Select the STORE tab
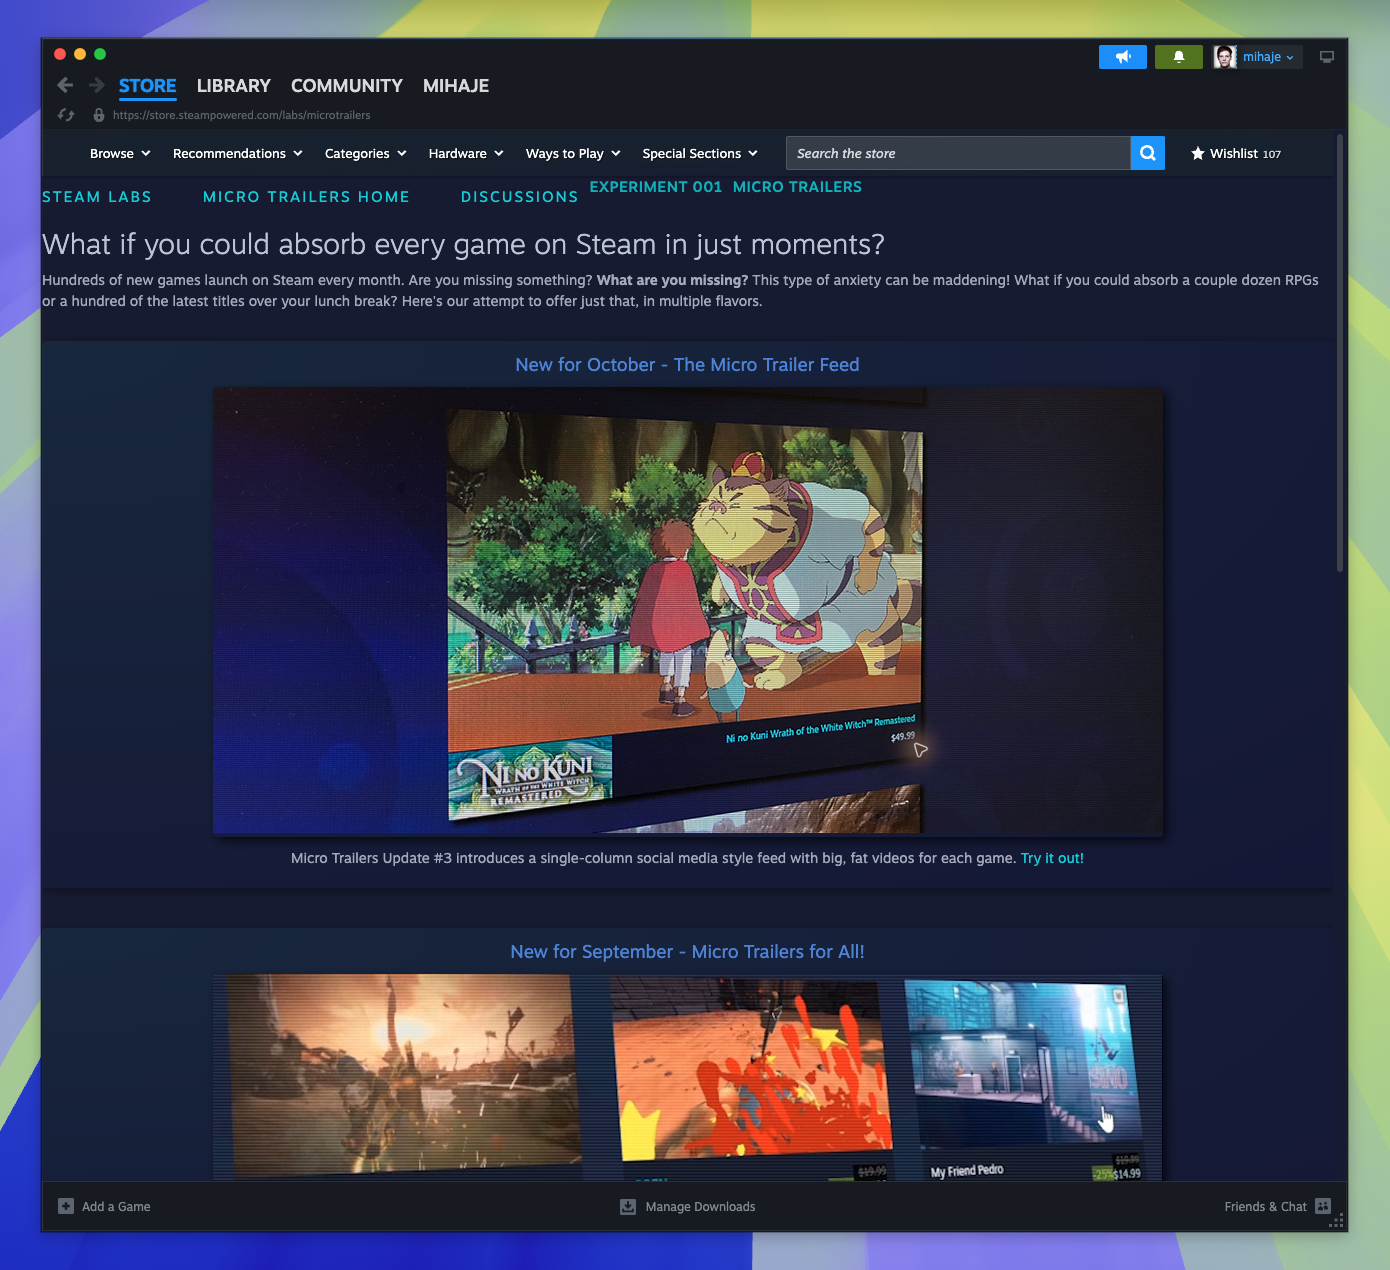This screenshot has width=1390, height=1270. pyautogui.click(x=148, y=86)
